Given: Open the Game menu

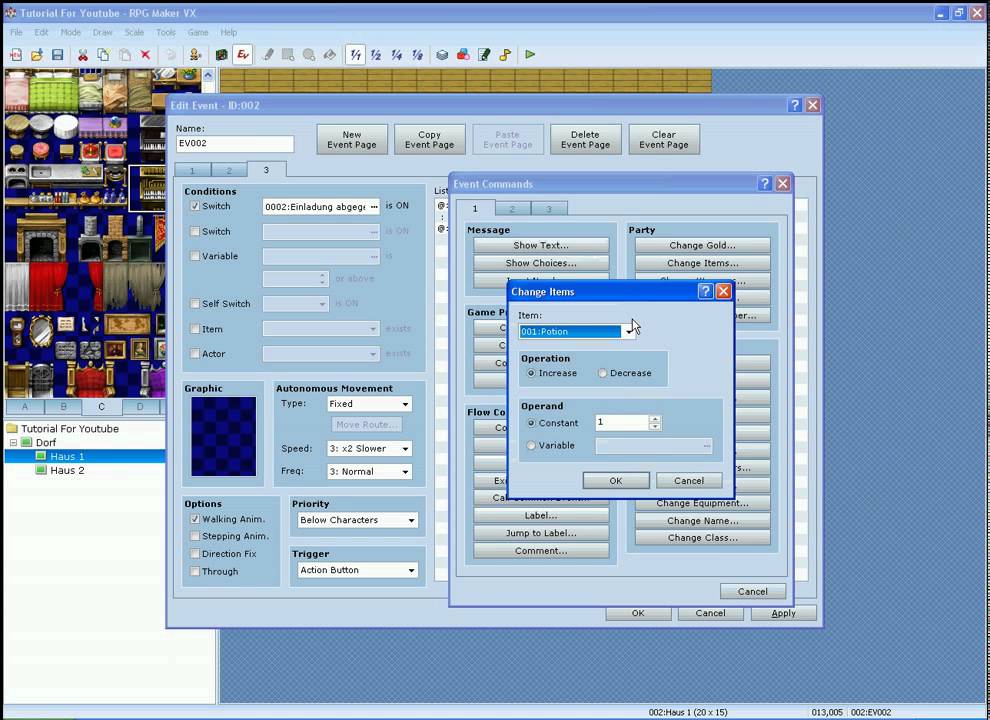Looking at the screenshot, I should (198, 32).
